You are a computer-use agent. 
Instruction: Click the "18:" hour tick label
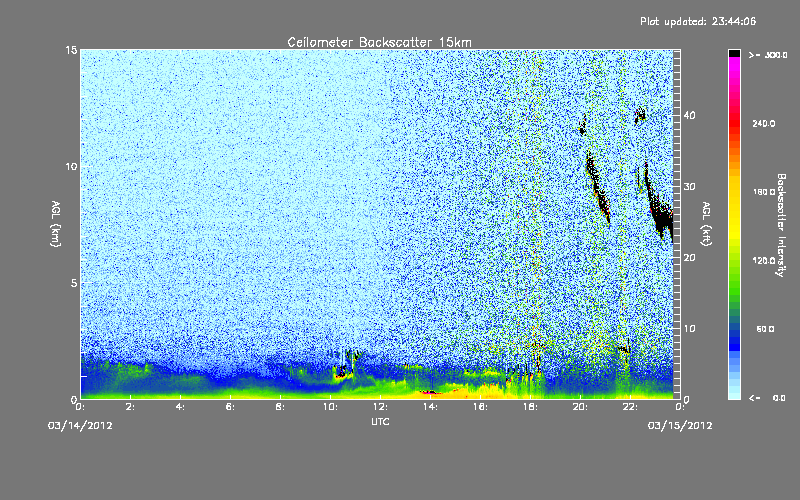(x=530, y=407)
